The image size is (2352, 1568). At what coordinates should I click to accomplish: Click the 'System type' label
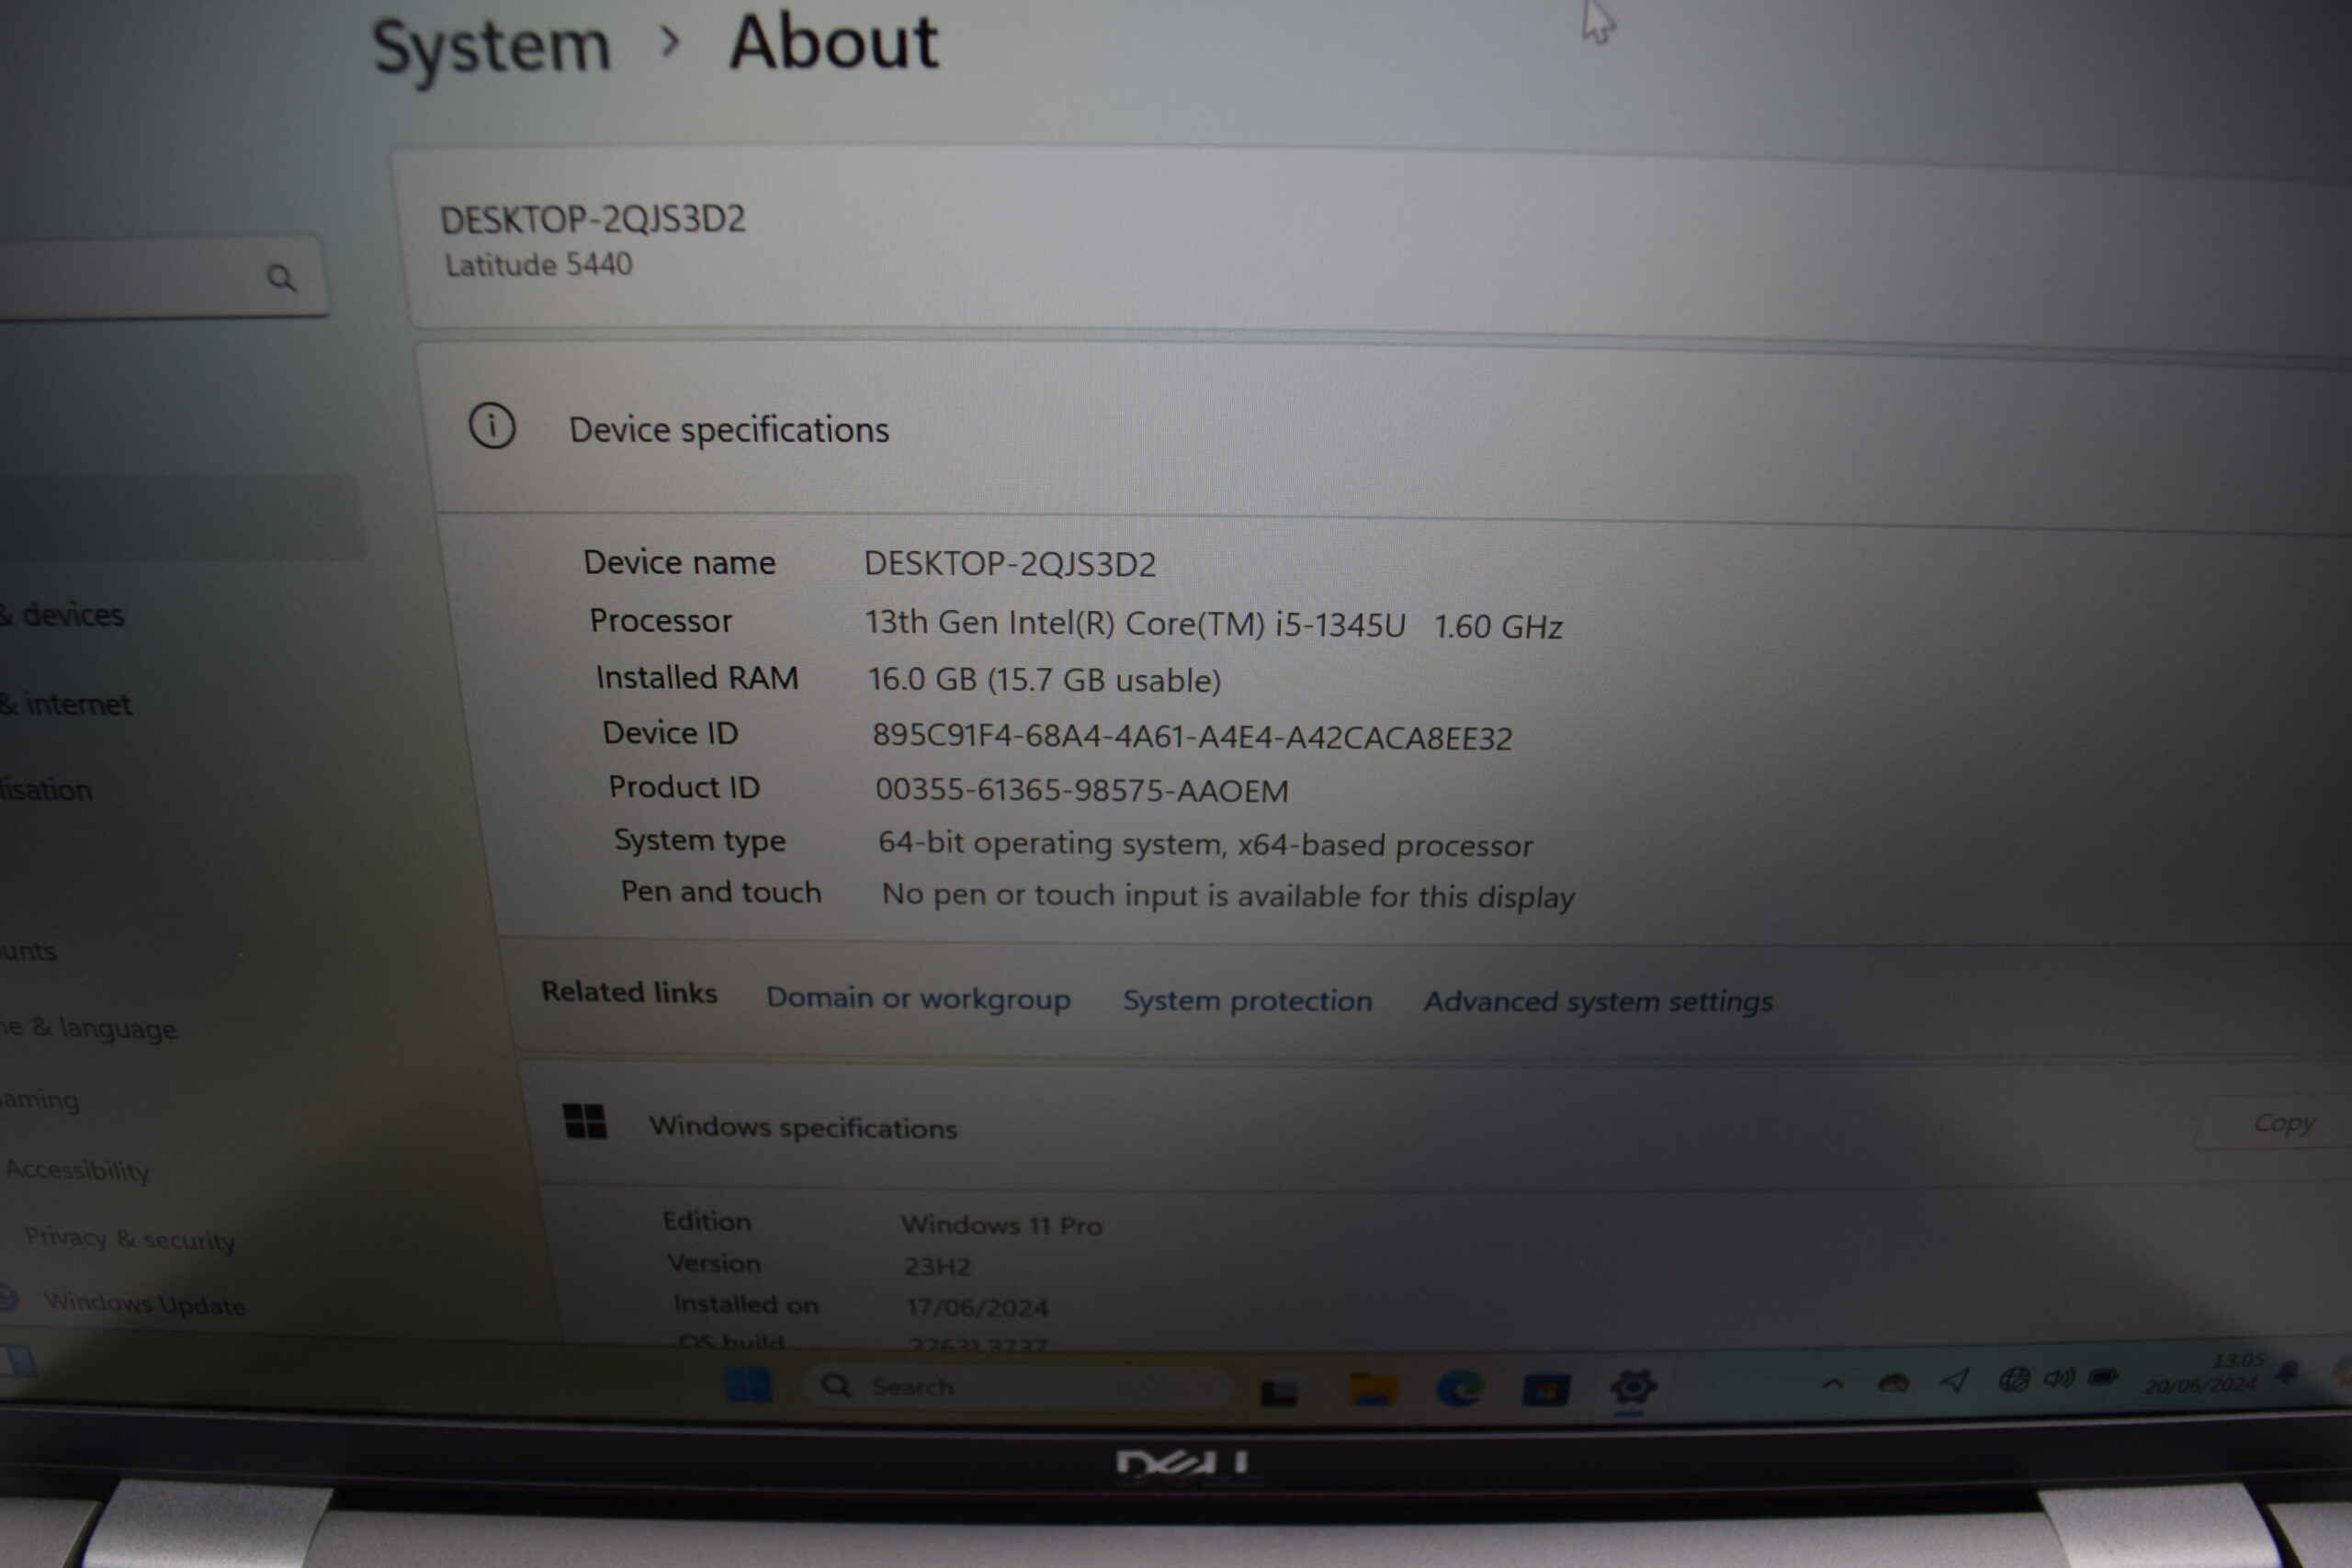tap(700, 840)
